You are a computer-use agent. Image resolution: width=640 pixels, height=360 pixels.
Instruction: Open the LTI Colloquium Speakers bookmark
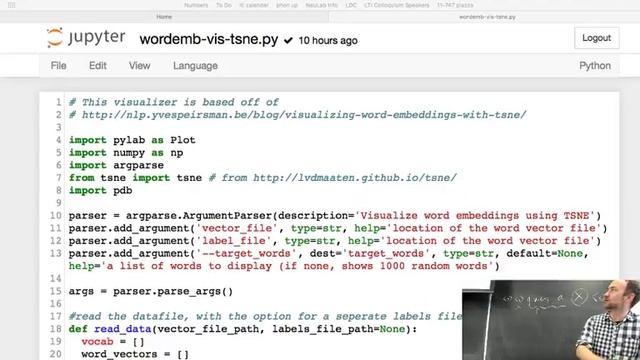point(396,5)
